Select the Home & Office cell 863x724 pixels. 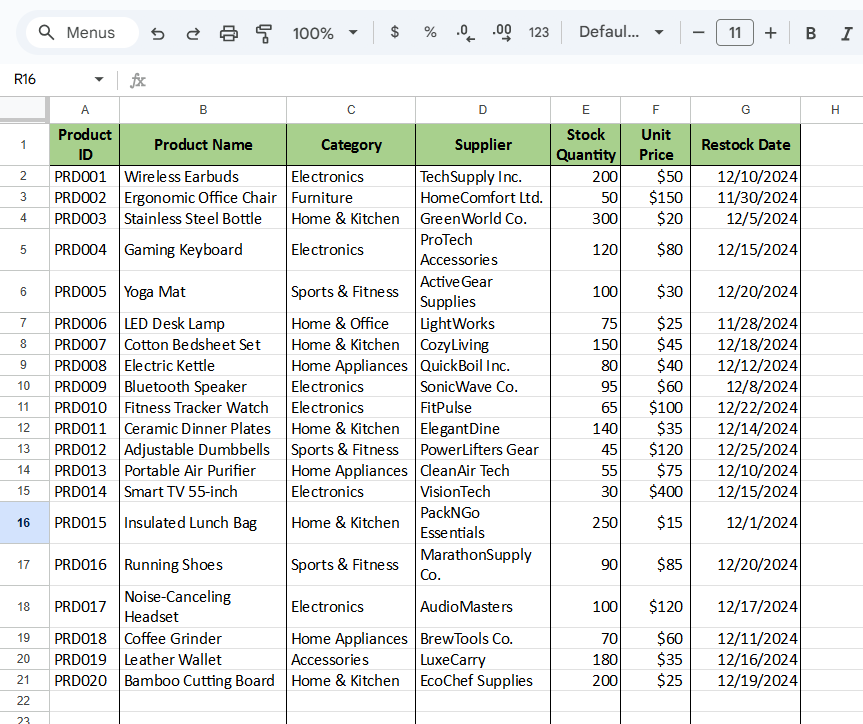351,324
